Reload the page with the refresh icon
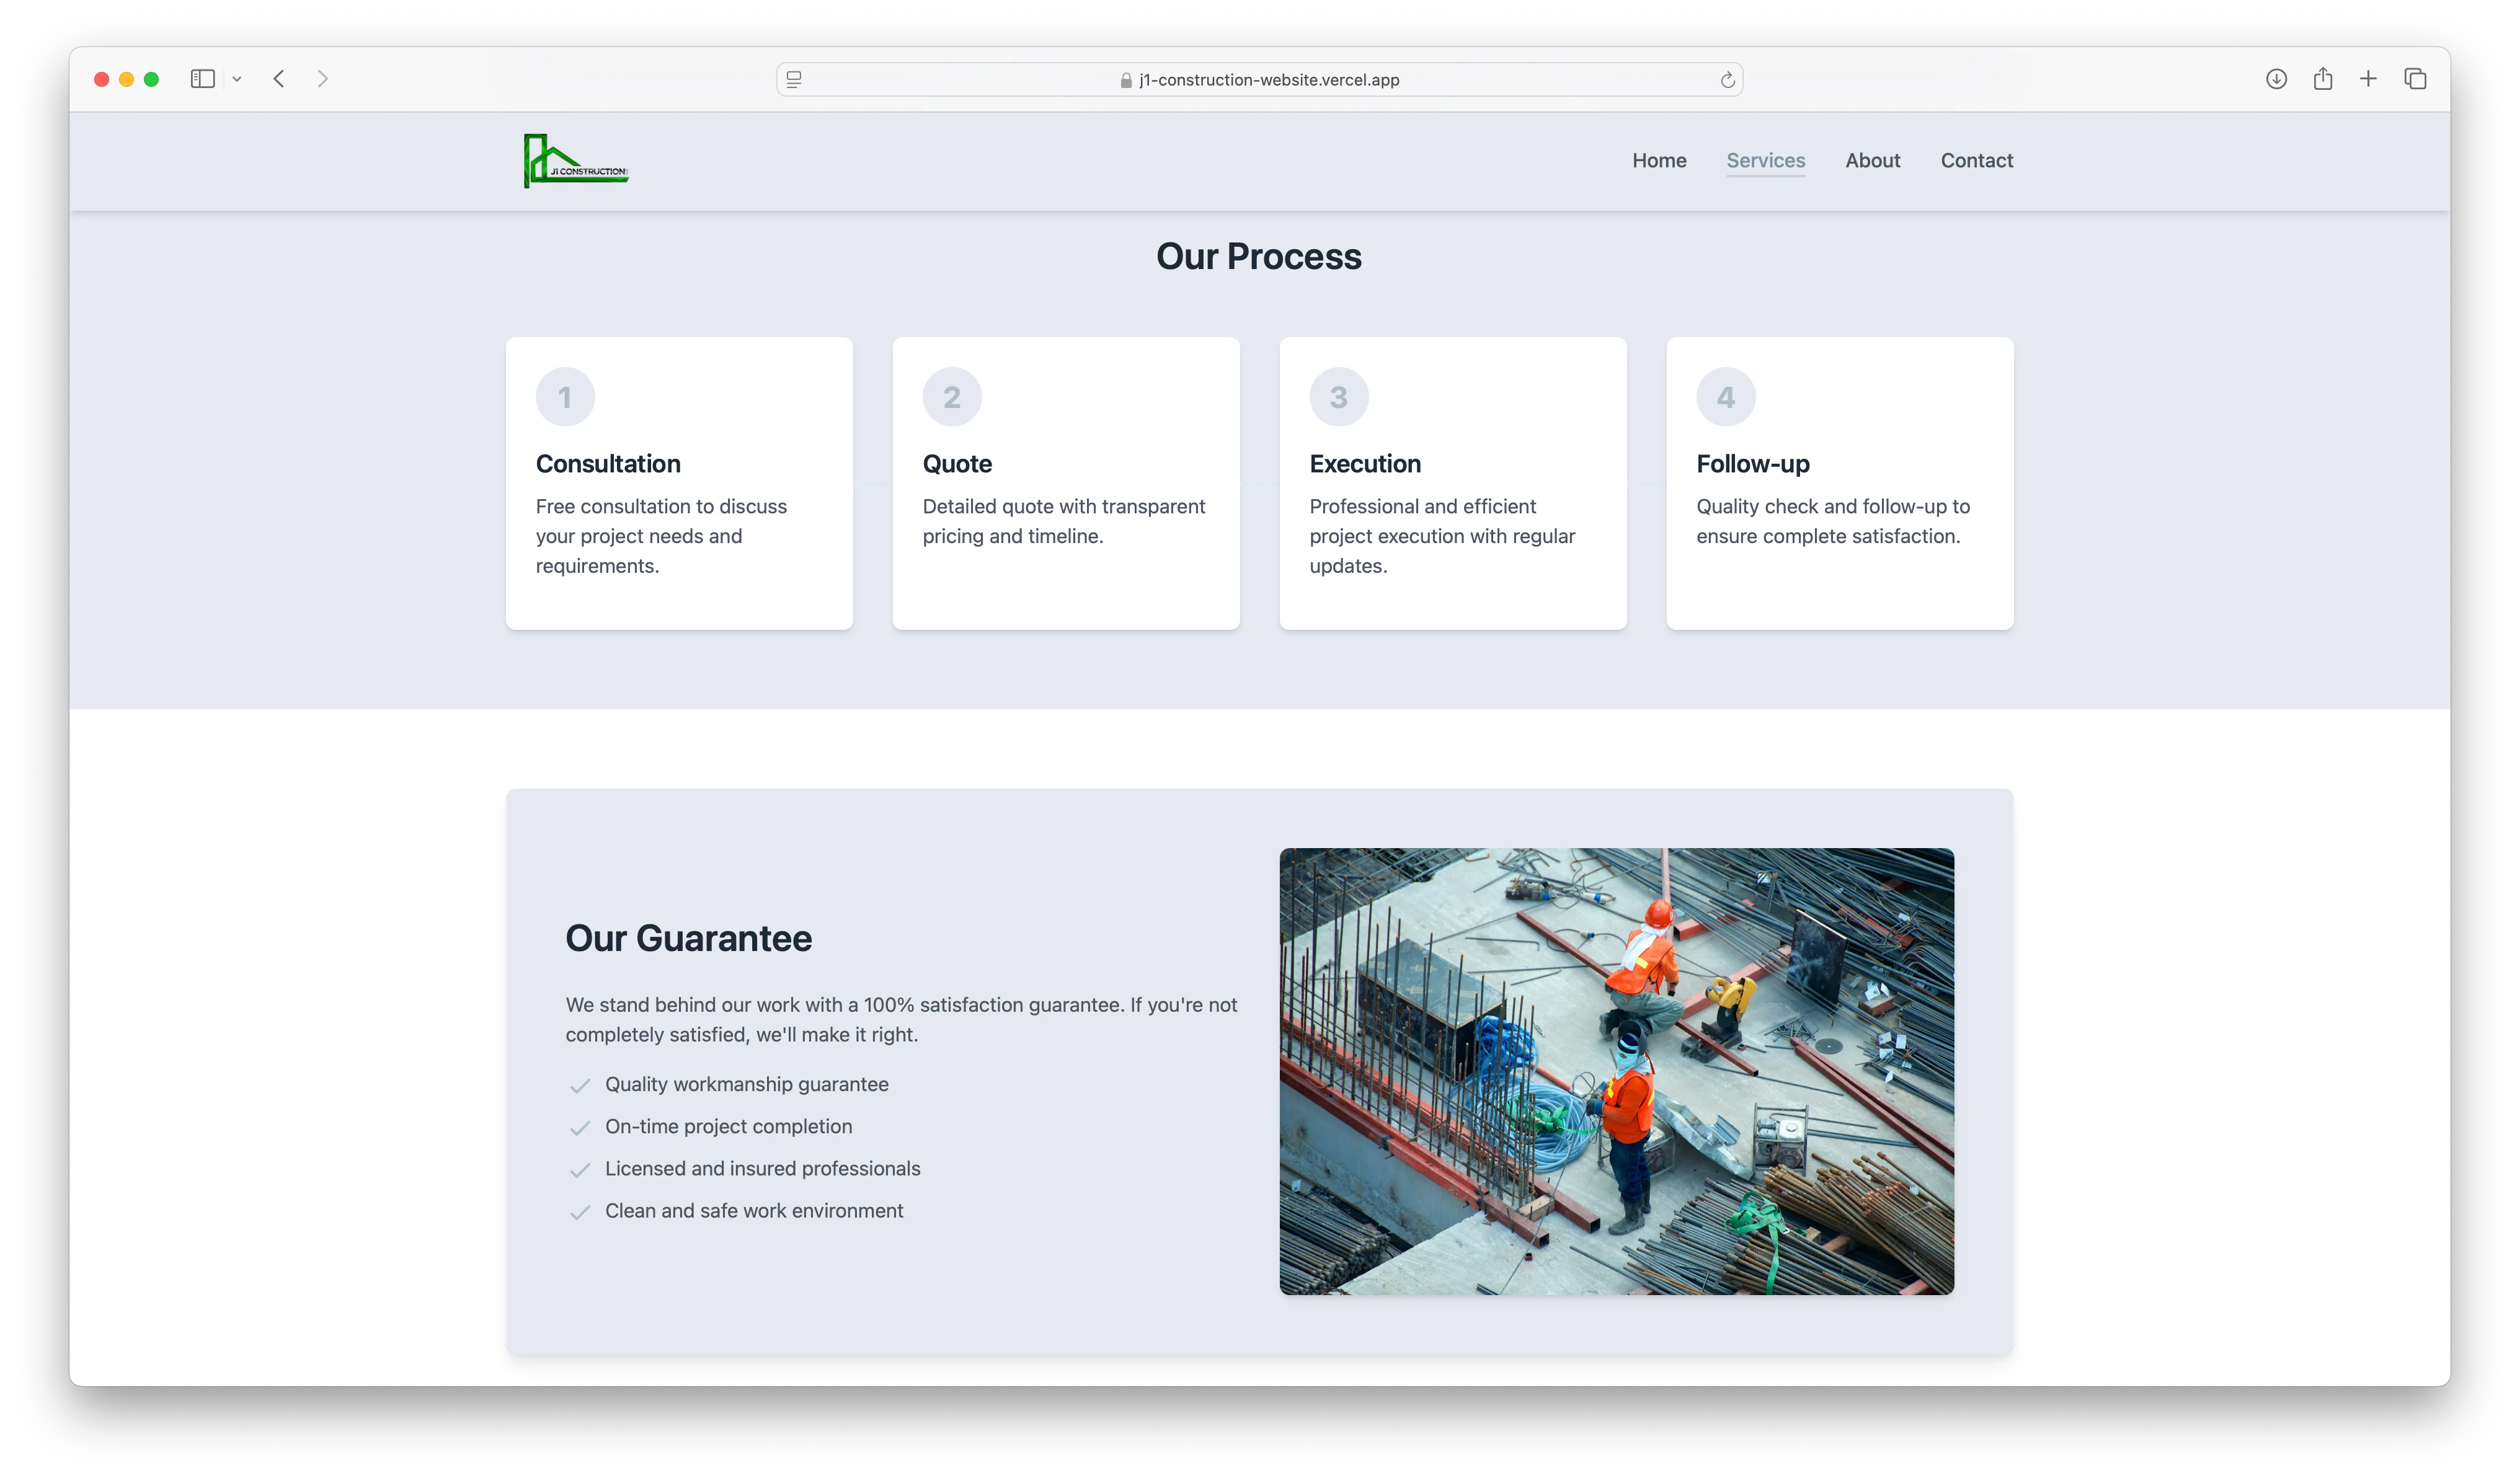Image resolution: width=2520 pixels, height=1478 pixels. click(1727, 80)
